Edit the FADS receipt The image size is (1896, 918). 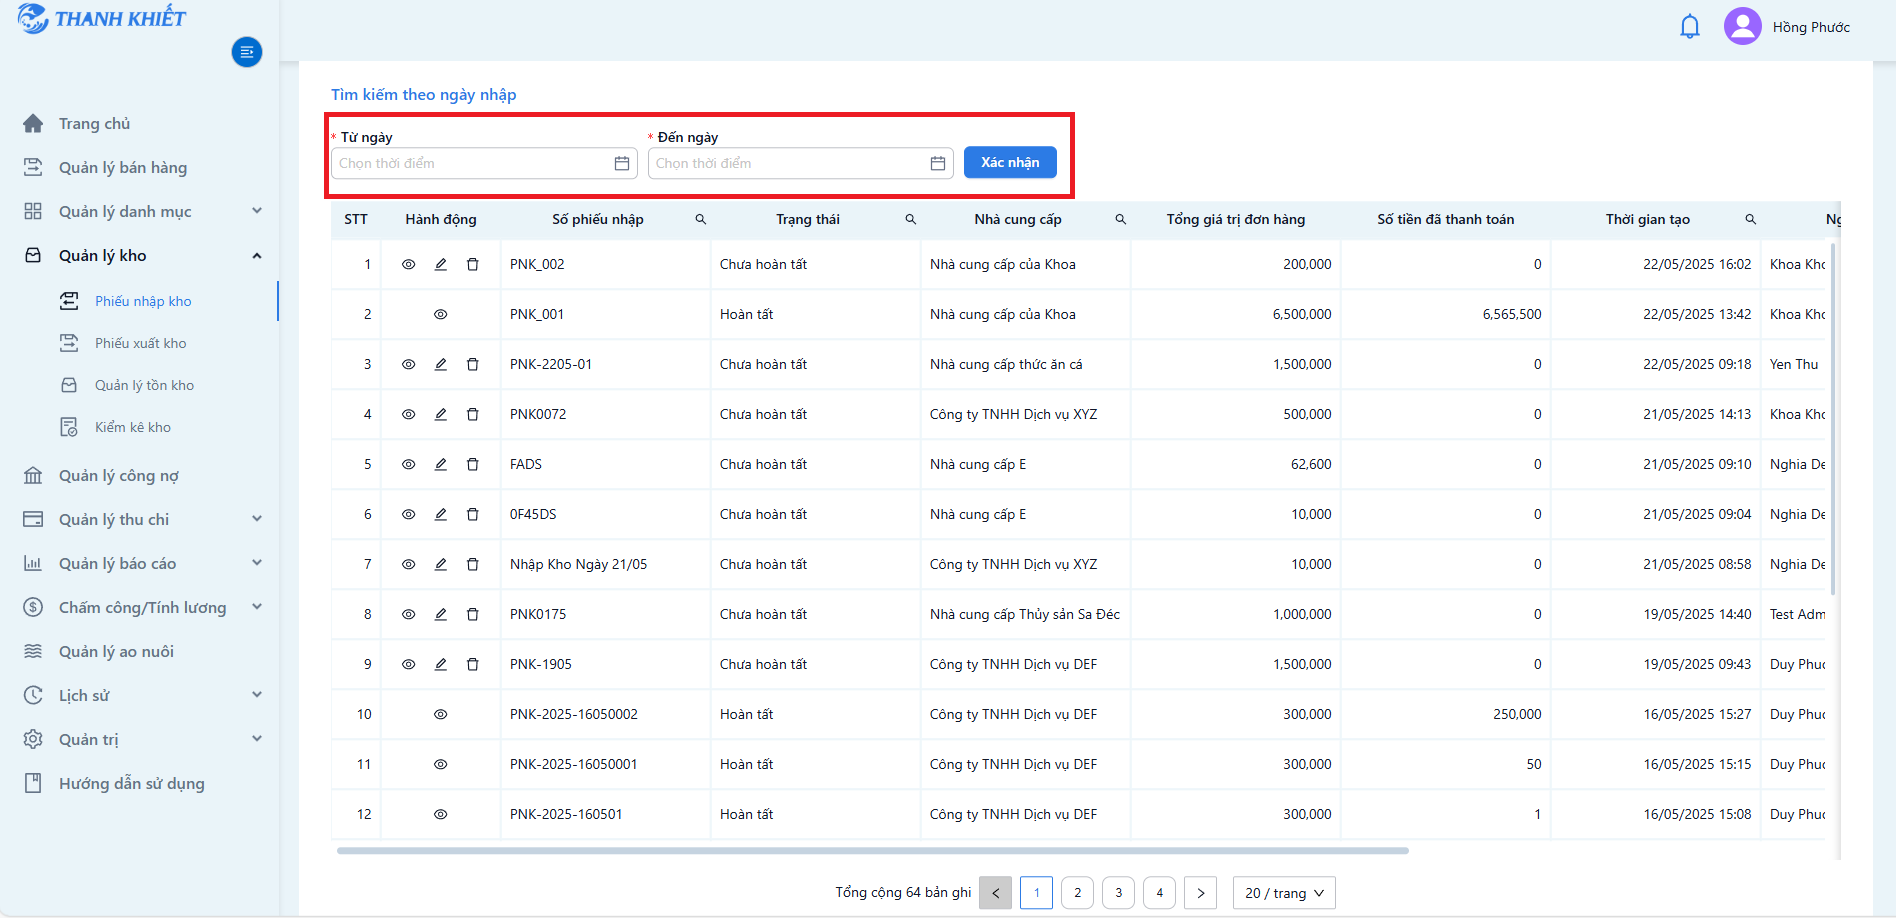coord(441,464)
